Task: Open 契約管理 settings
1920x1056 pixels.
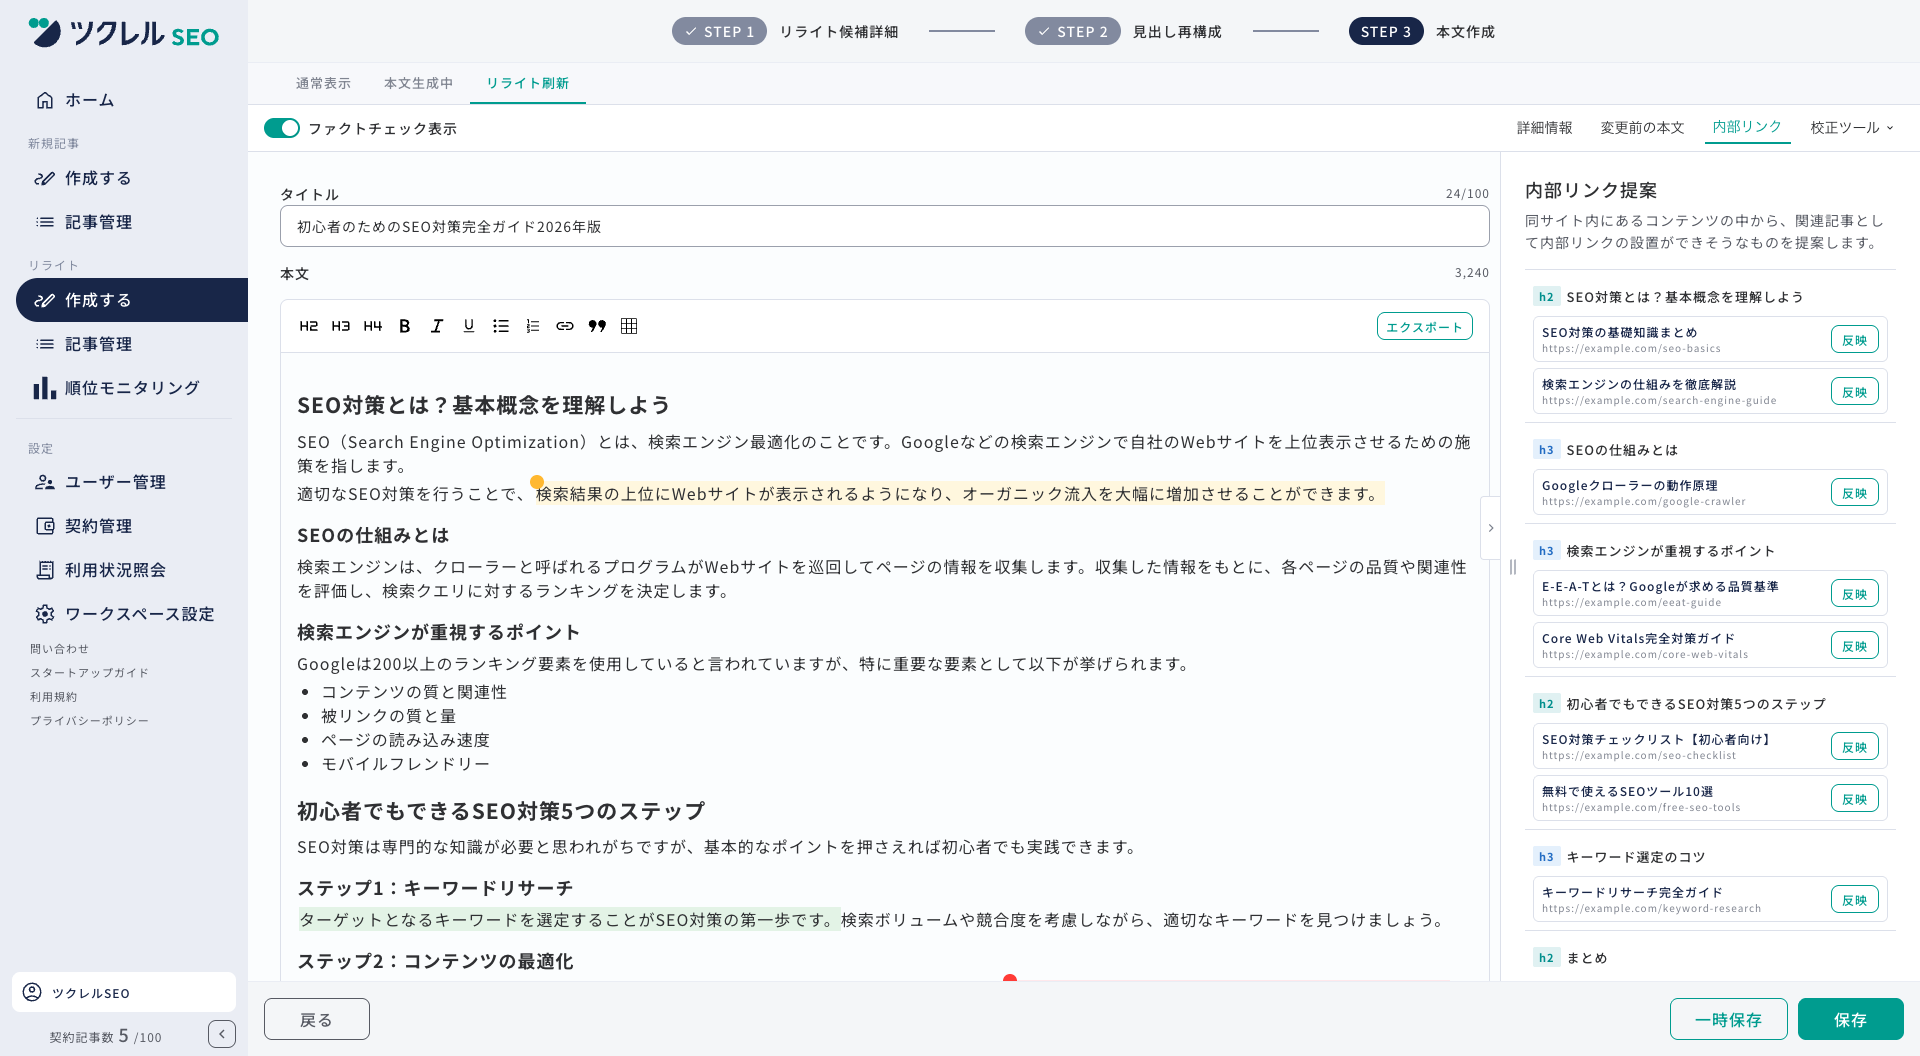Action: [x=124, y=526]
